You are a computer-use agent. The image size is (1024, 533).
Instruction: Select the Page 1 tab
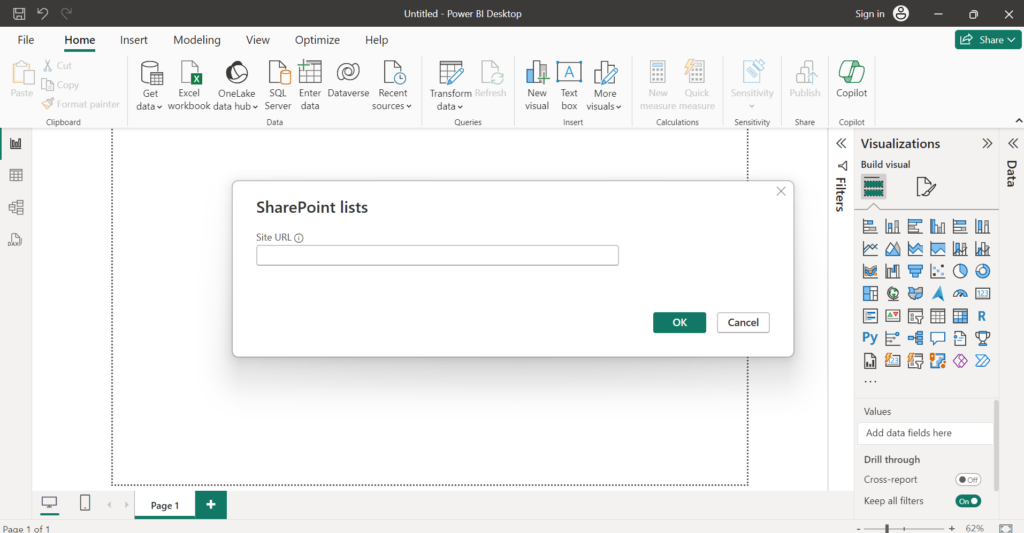(165, 506)
